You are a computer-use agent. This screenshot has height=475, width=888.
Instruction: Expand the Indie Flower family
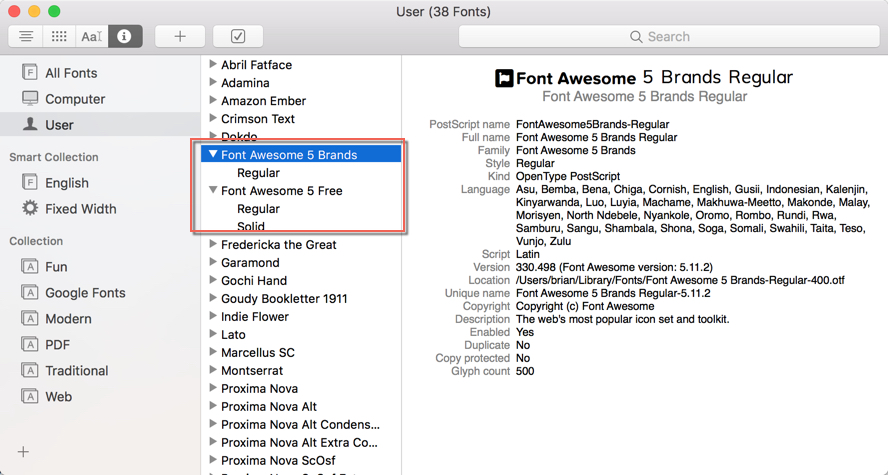[x=213, y=316]
